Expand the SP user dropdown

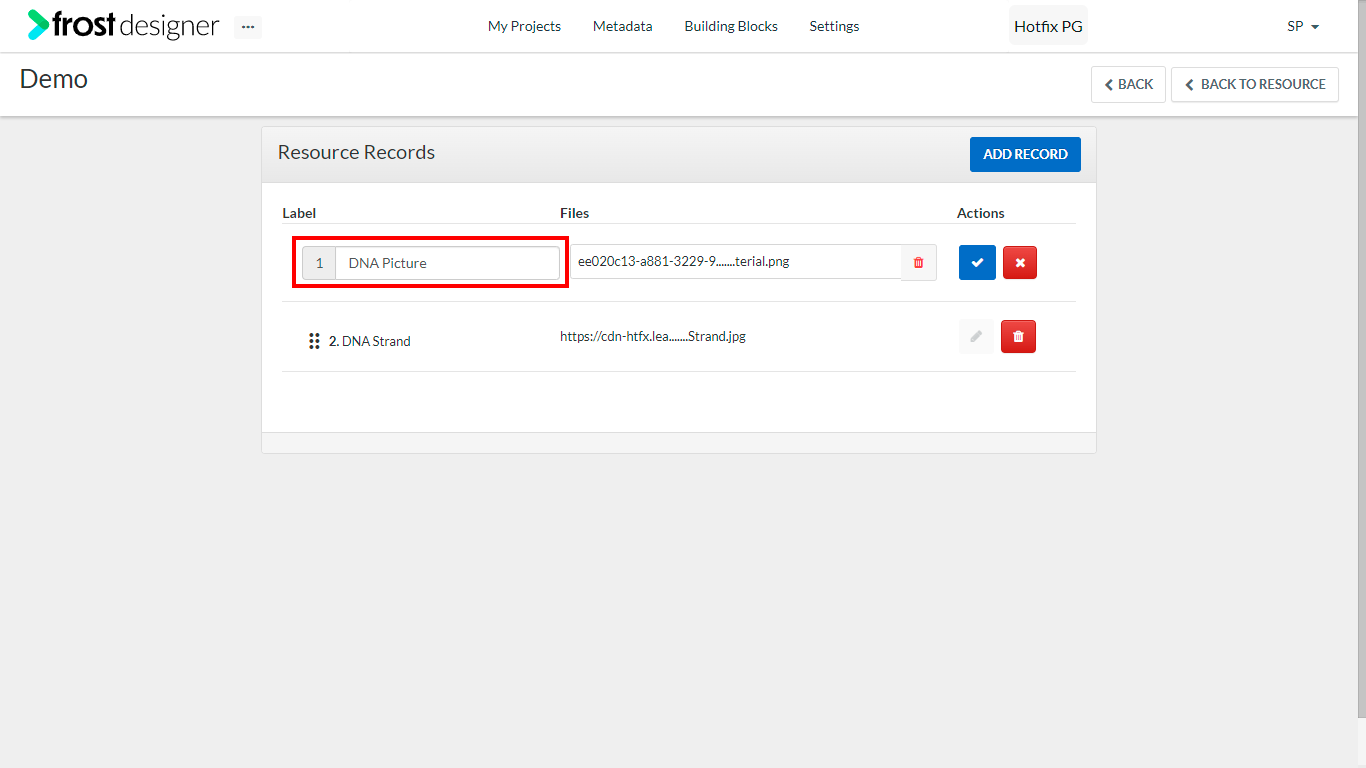point(1303,26)
